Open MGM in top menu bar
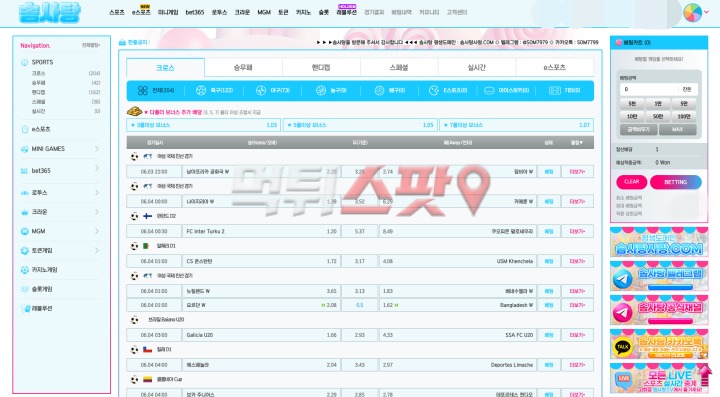This screenshot has height=397, width=720. coord(264,12)
